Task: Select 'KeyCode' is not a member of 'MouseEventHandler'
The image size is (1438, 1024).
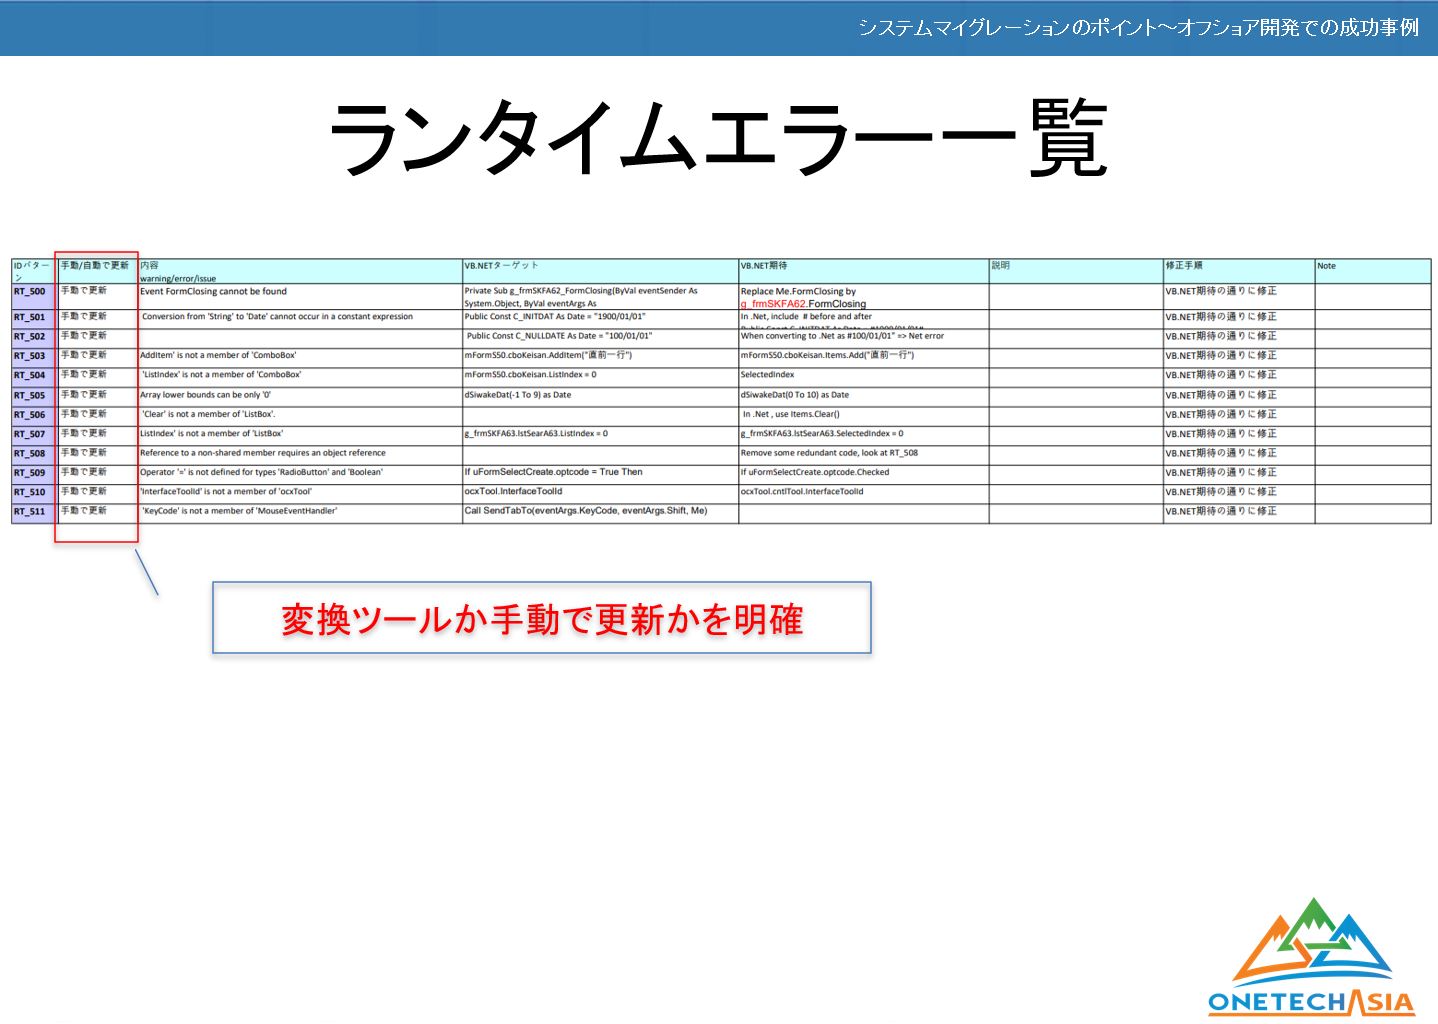Action: click(300, 512)
